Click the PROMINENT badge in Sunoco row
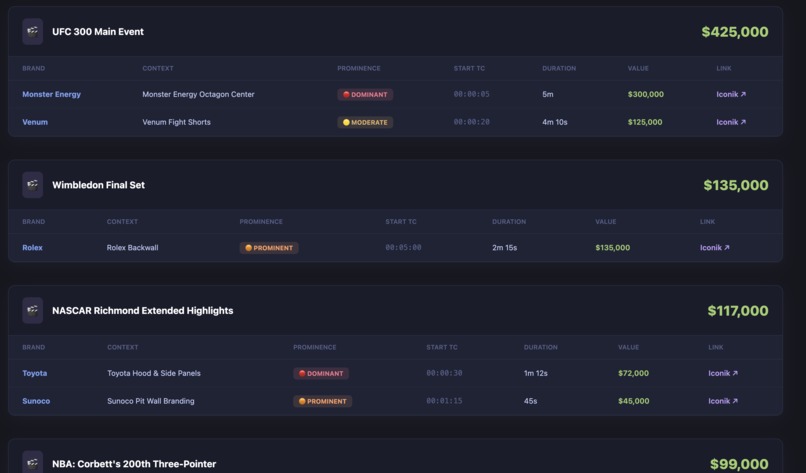Screen dimensions: 806x473 (x=322, y=401)
